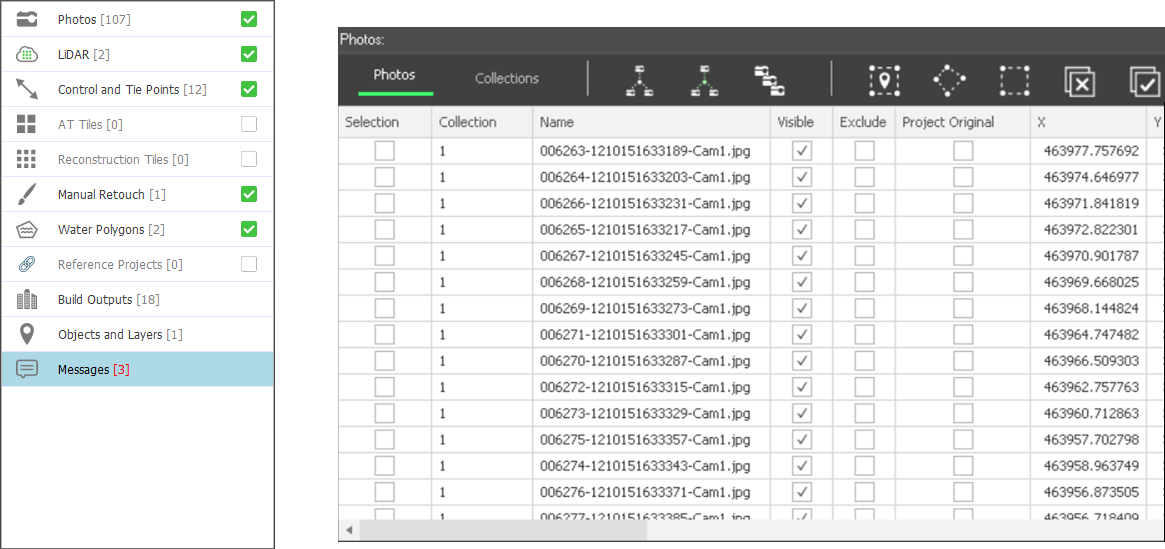The height and width of the screenshot is (549, 1165).
Task: Click the cascading folders toolbar icon
Action: [769, 81]
